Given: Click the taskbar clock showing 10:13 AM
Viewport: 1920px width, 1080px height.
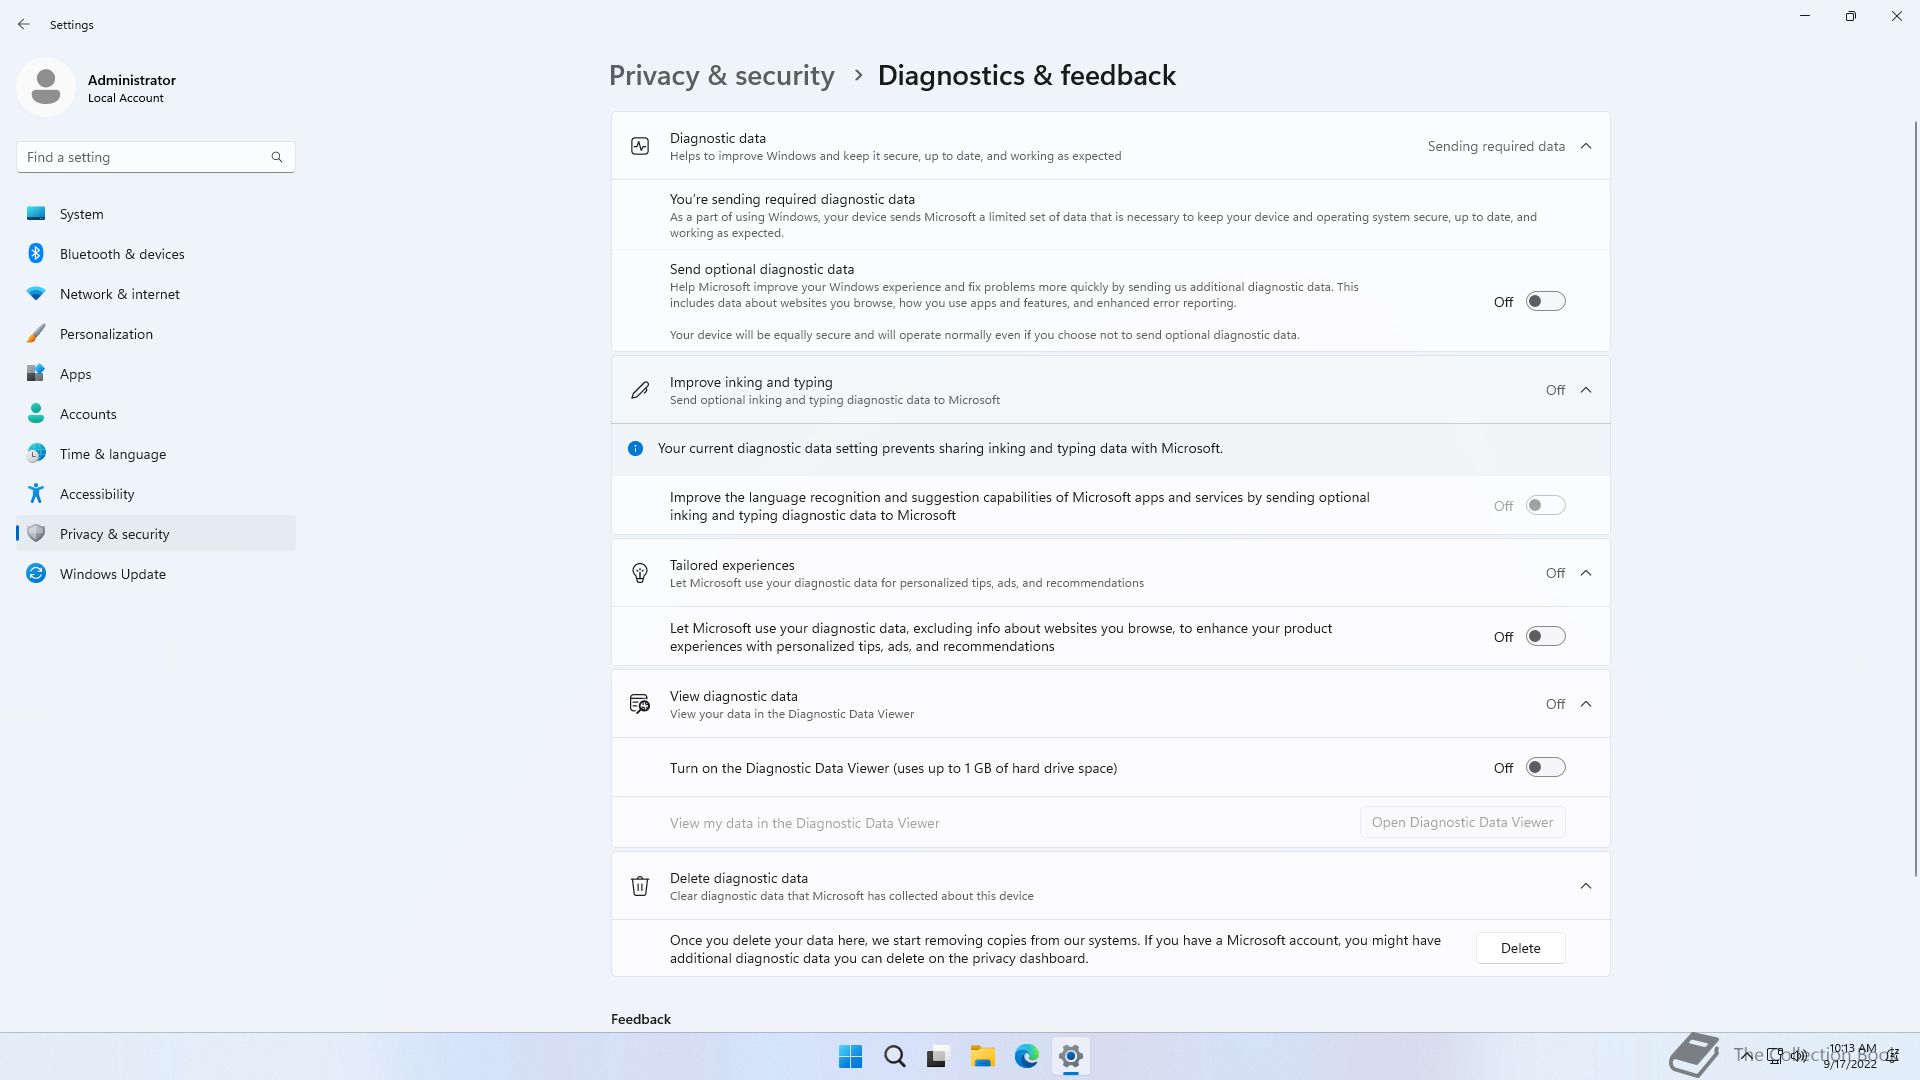Looking at the screenshot, I should pos(1850,1056).
